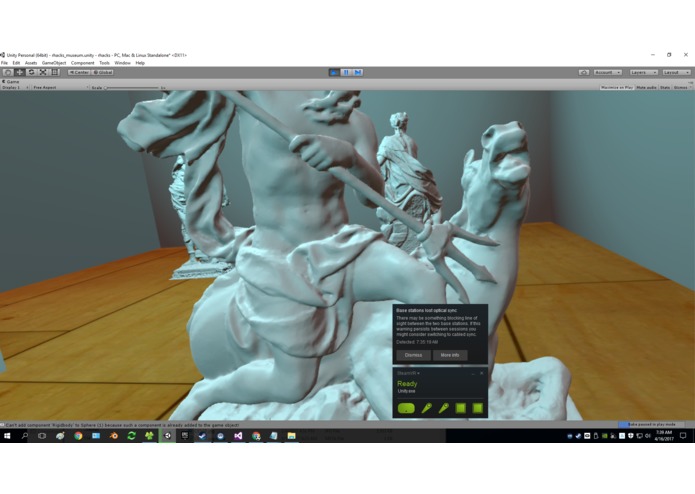Open the SteamVR dropdown menu
The width and height of the screenshot is (695, 494).
coord(408,373)
